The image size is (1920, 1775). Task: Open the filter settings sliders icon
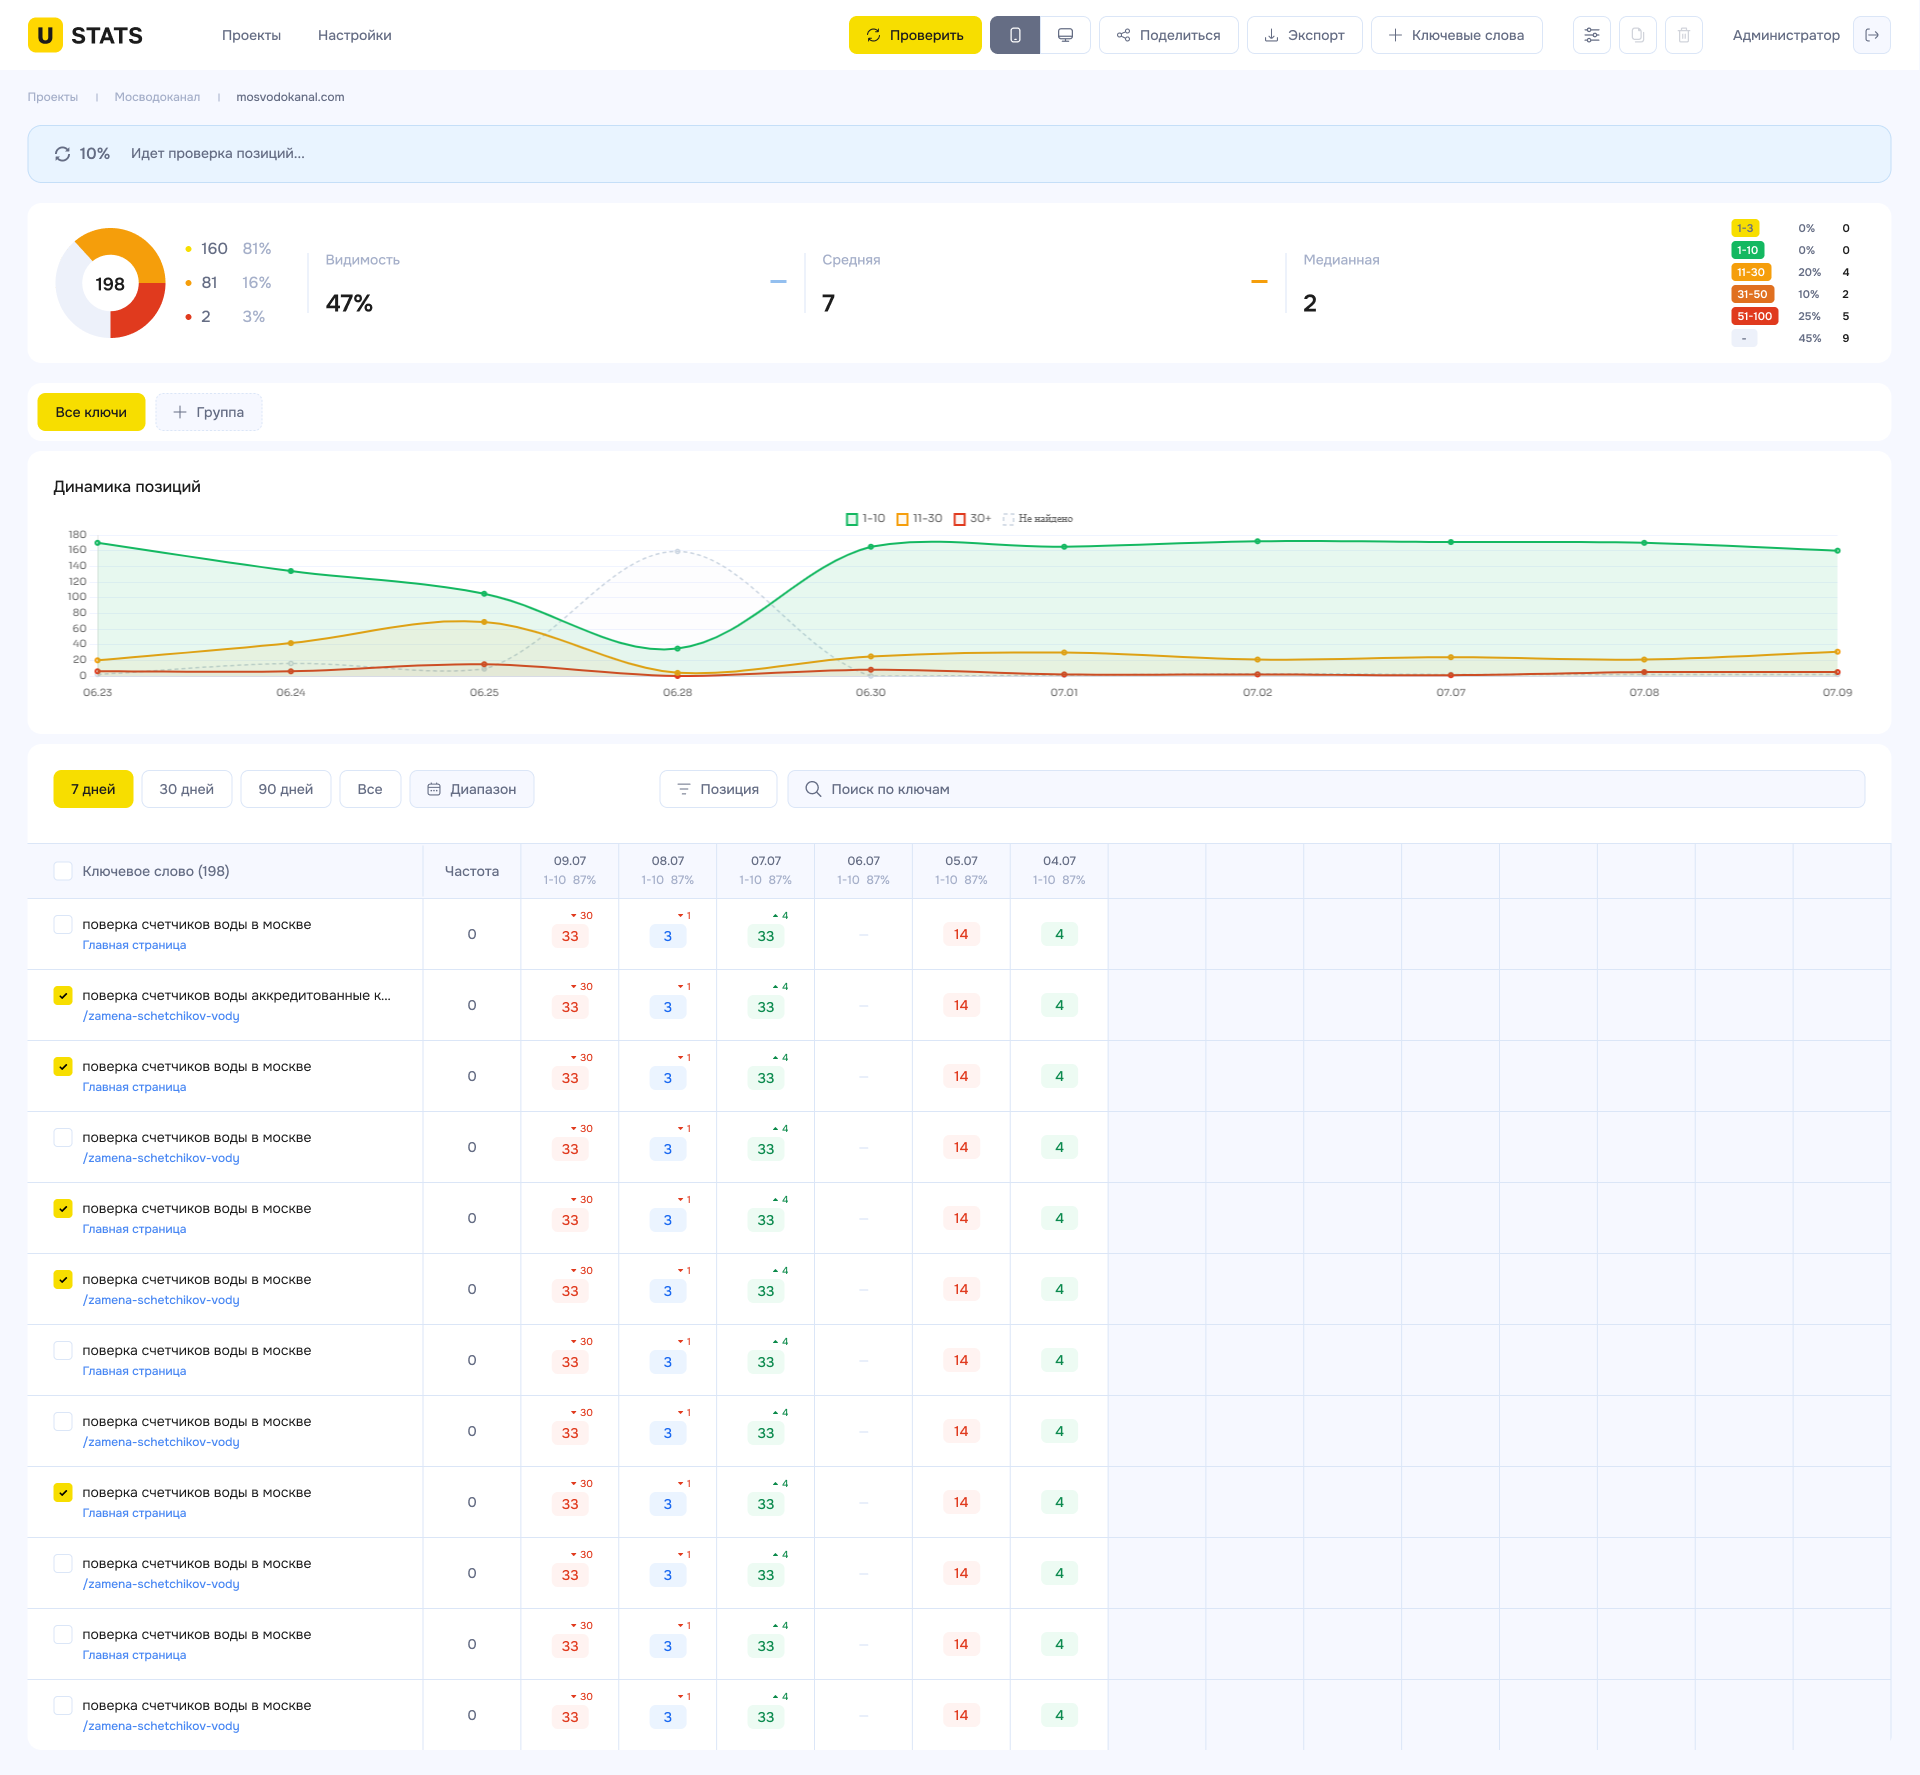click(1591, 35)
